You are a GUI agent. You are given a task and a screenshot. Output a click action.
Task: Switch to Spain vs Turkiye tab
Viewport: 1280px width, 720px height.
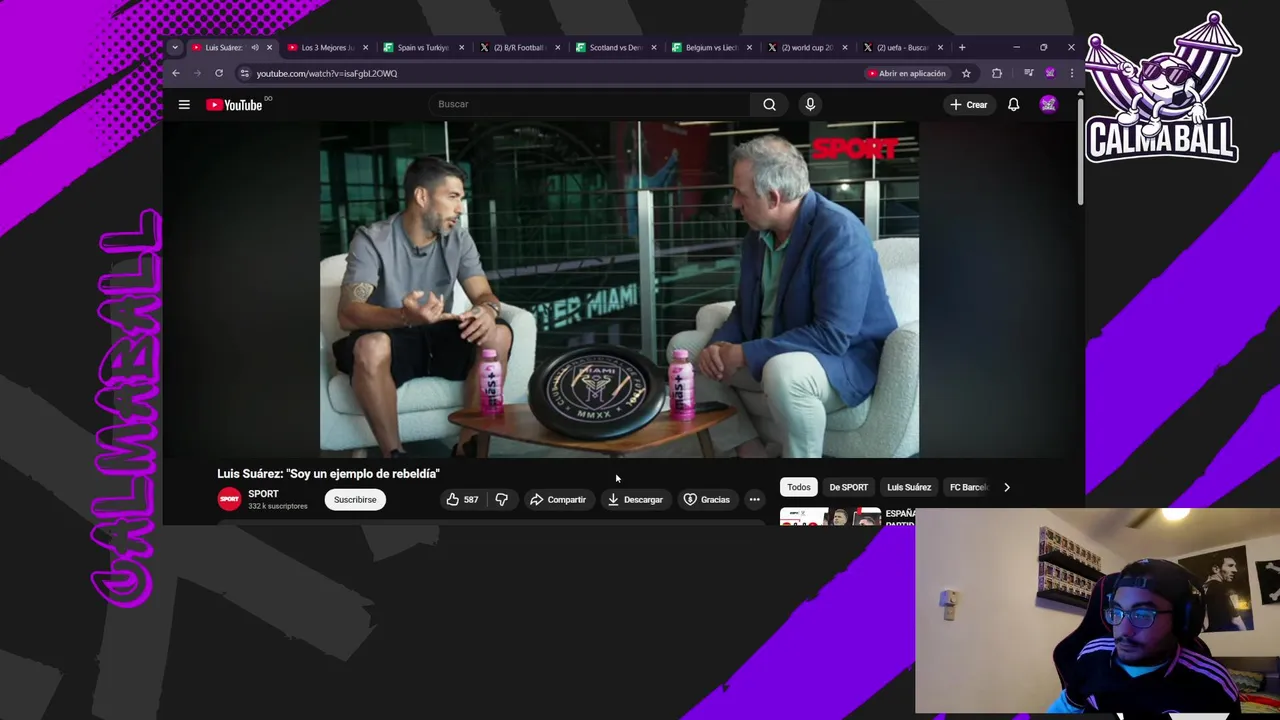point(423,47)
